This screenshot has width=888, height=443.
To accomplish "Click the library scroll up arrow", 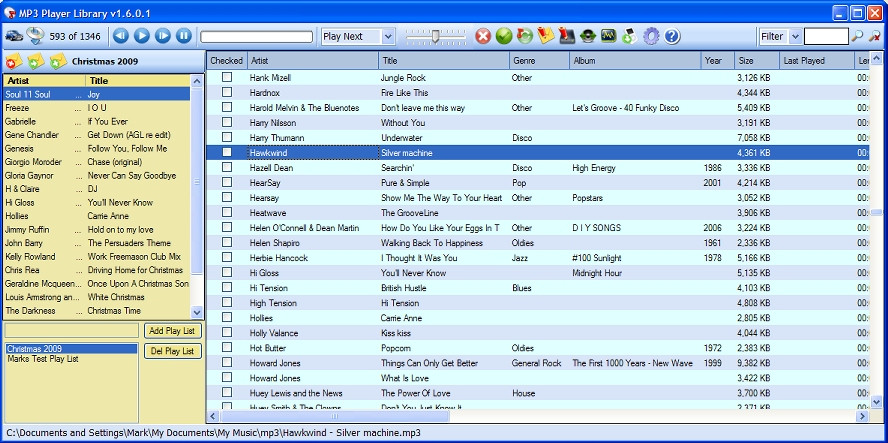I will tap(876, 57).
